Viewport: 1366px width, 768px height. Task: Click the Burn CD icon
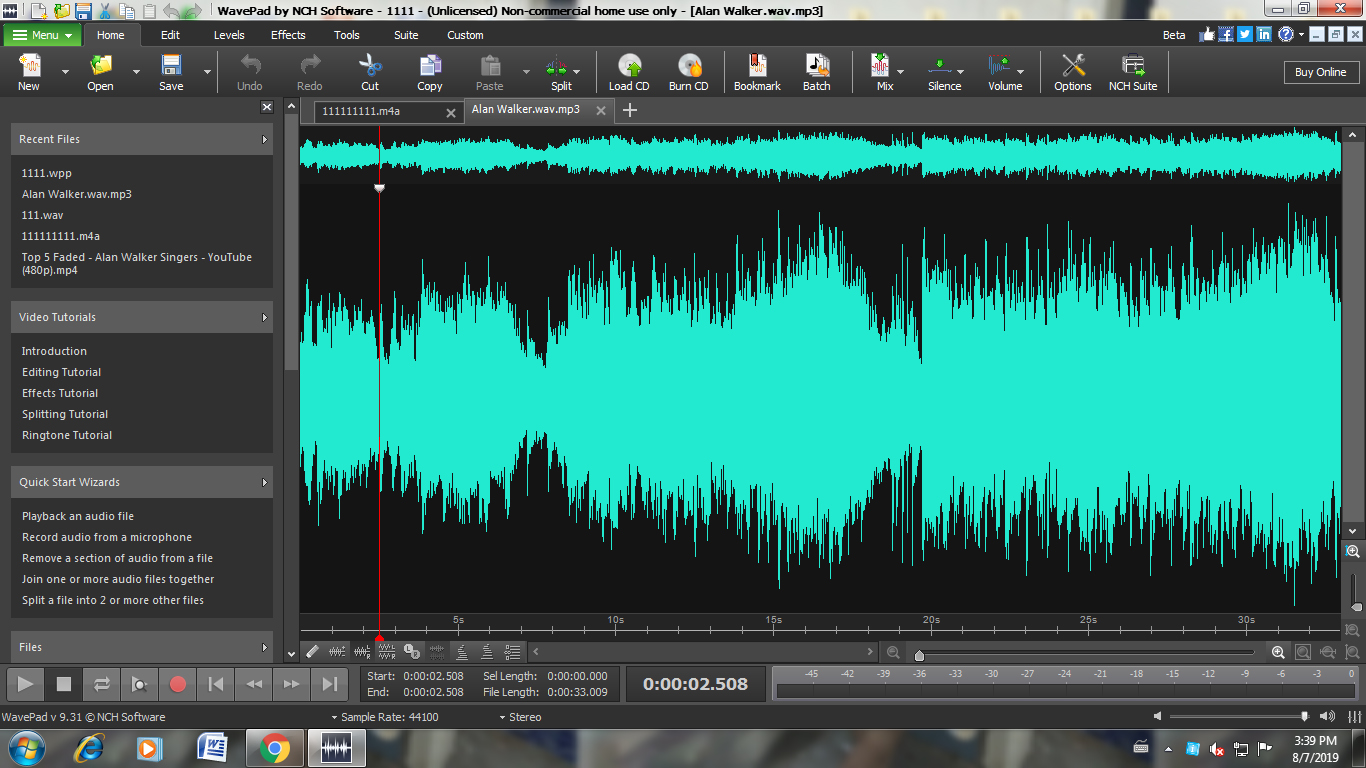coord(689,72)
